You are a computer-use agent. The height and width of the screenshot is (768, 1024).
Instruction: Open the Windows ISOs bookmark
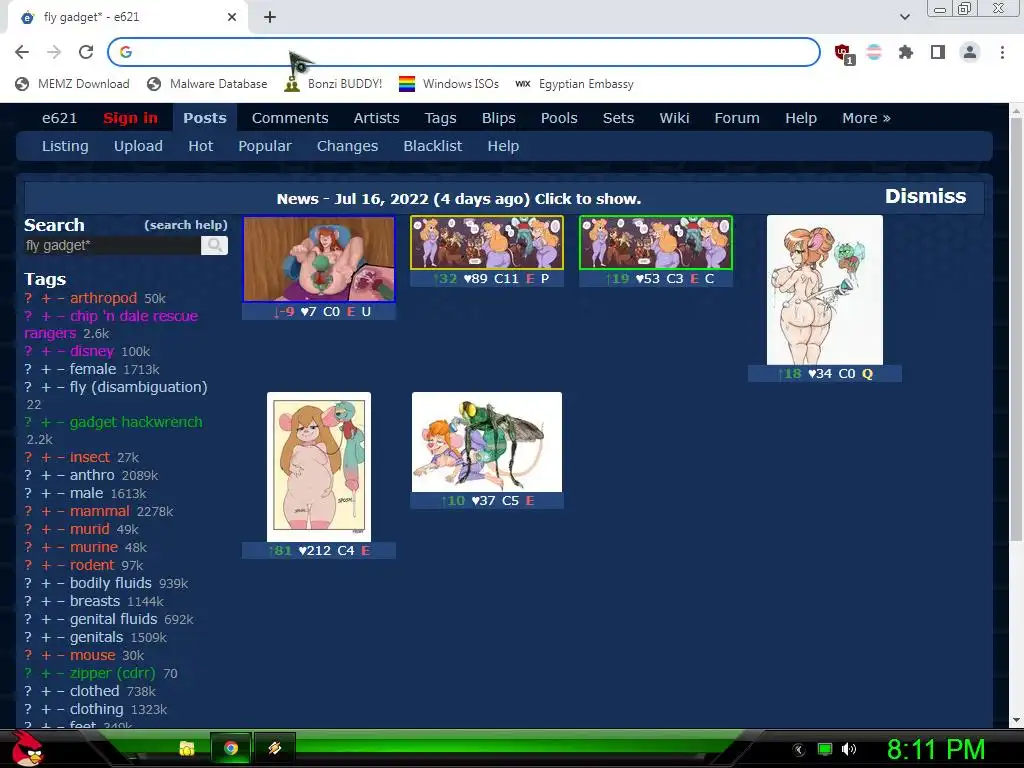tap(449, 84)
